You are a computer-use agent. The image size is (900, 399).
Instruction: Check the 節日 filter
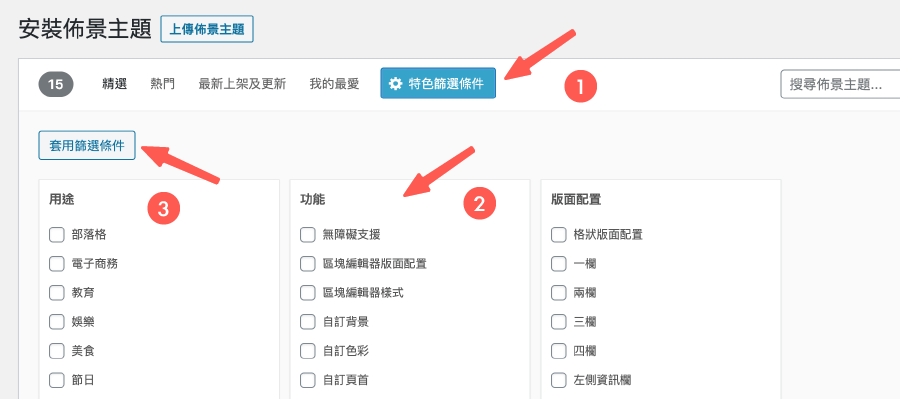[56, 379]
